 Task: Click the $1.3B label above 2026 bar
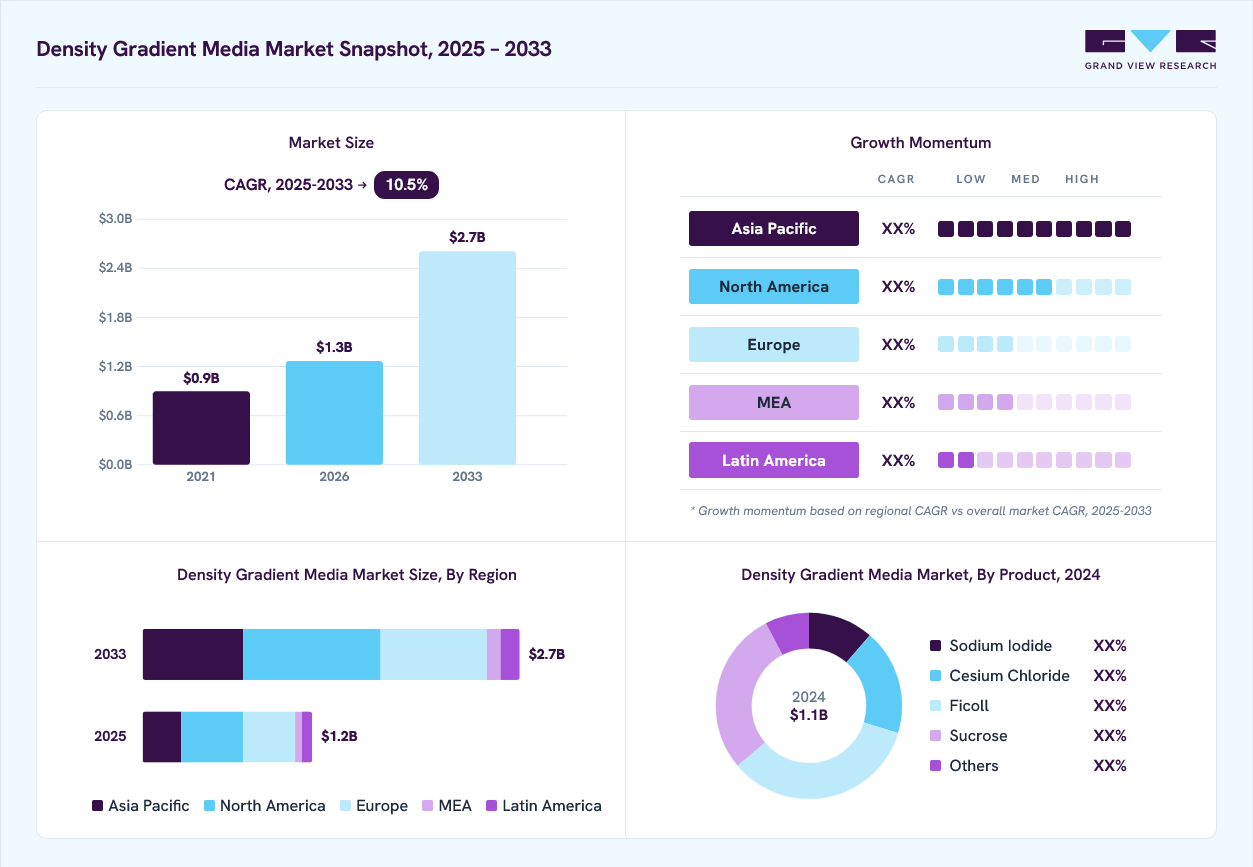[334, 347]
